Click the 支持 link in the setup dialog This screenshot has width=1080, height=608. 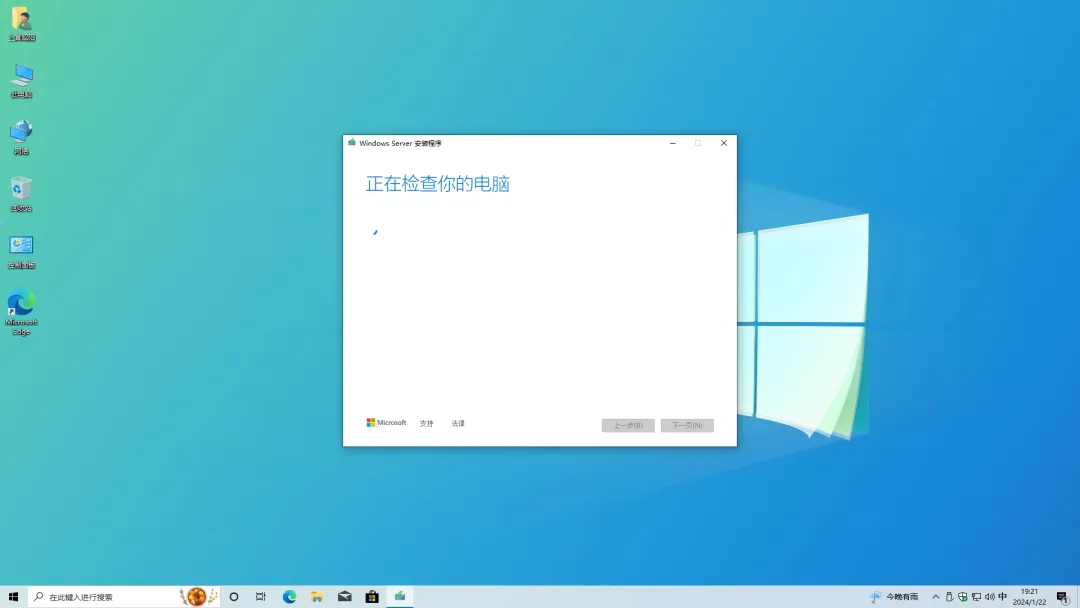tap(426, 423)
